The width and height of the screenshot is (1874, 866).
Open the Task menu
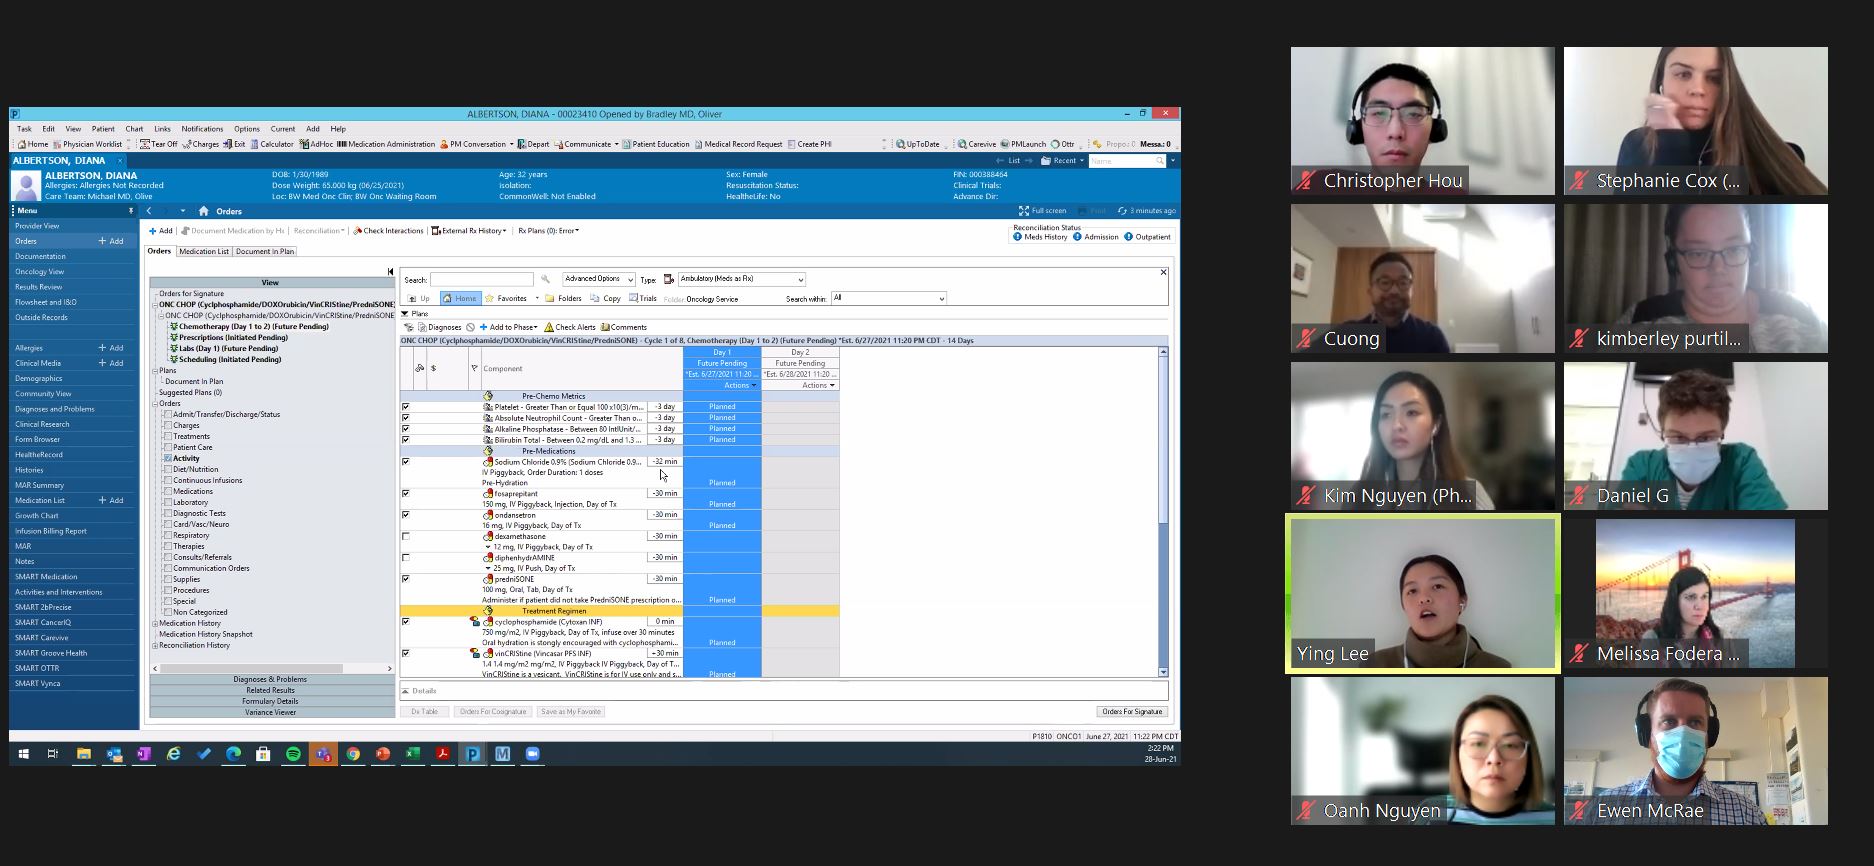point(24,129)
